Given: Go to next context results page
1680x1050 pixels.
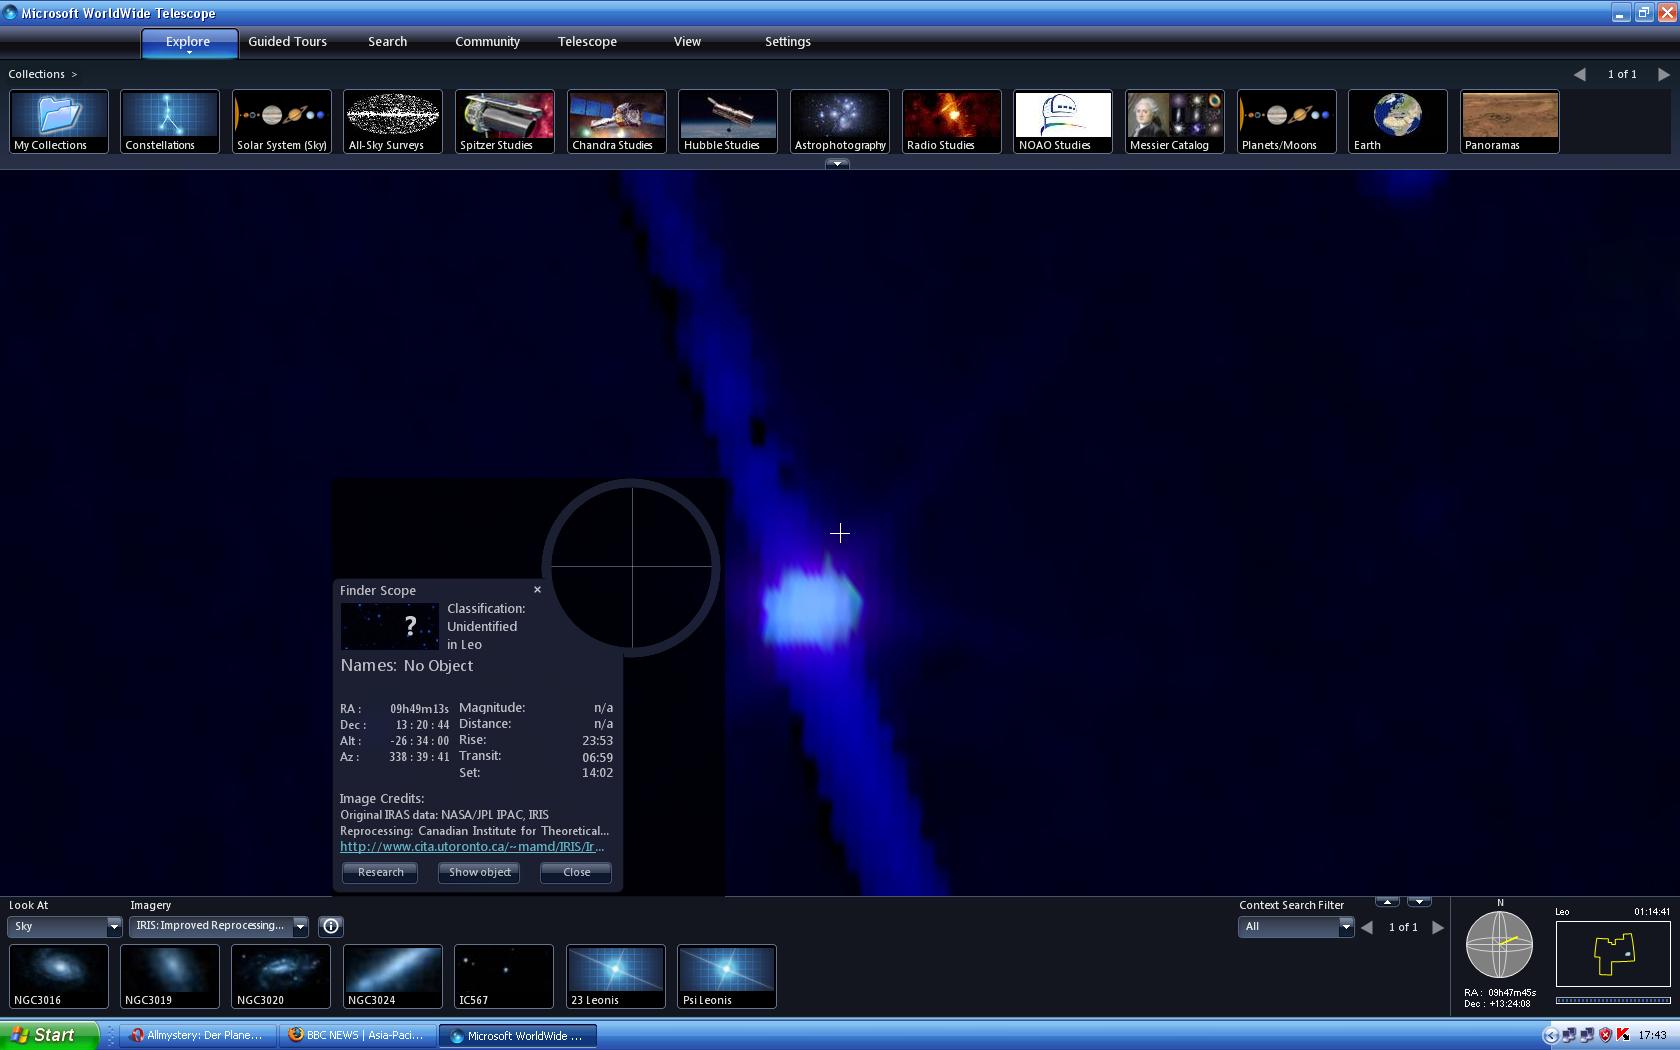Looking at the screenshot, I should click(x=1438, y=927).
